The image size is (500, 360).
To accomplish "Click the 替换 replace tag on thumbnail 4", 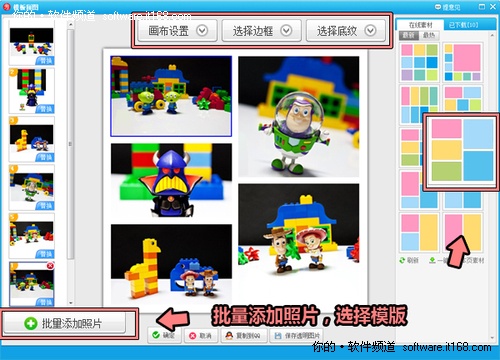I will click(46, 205).
